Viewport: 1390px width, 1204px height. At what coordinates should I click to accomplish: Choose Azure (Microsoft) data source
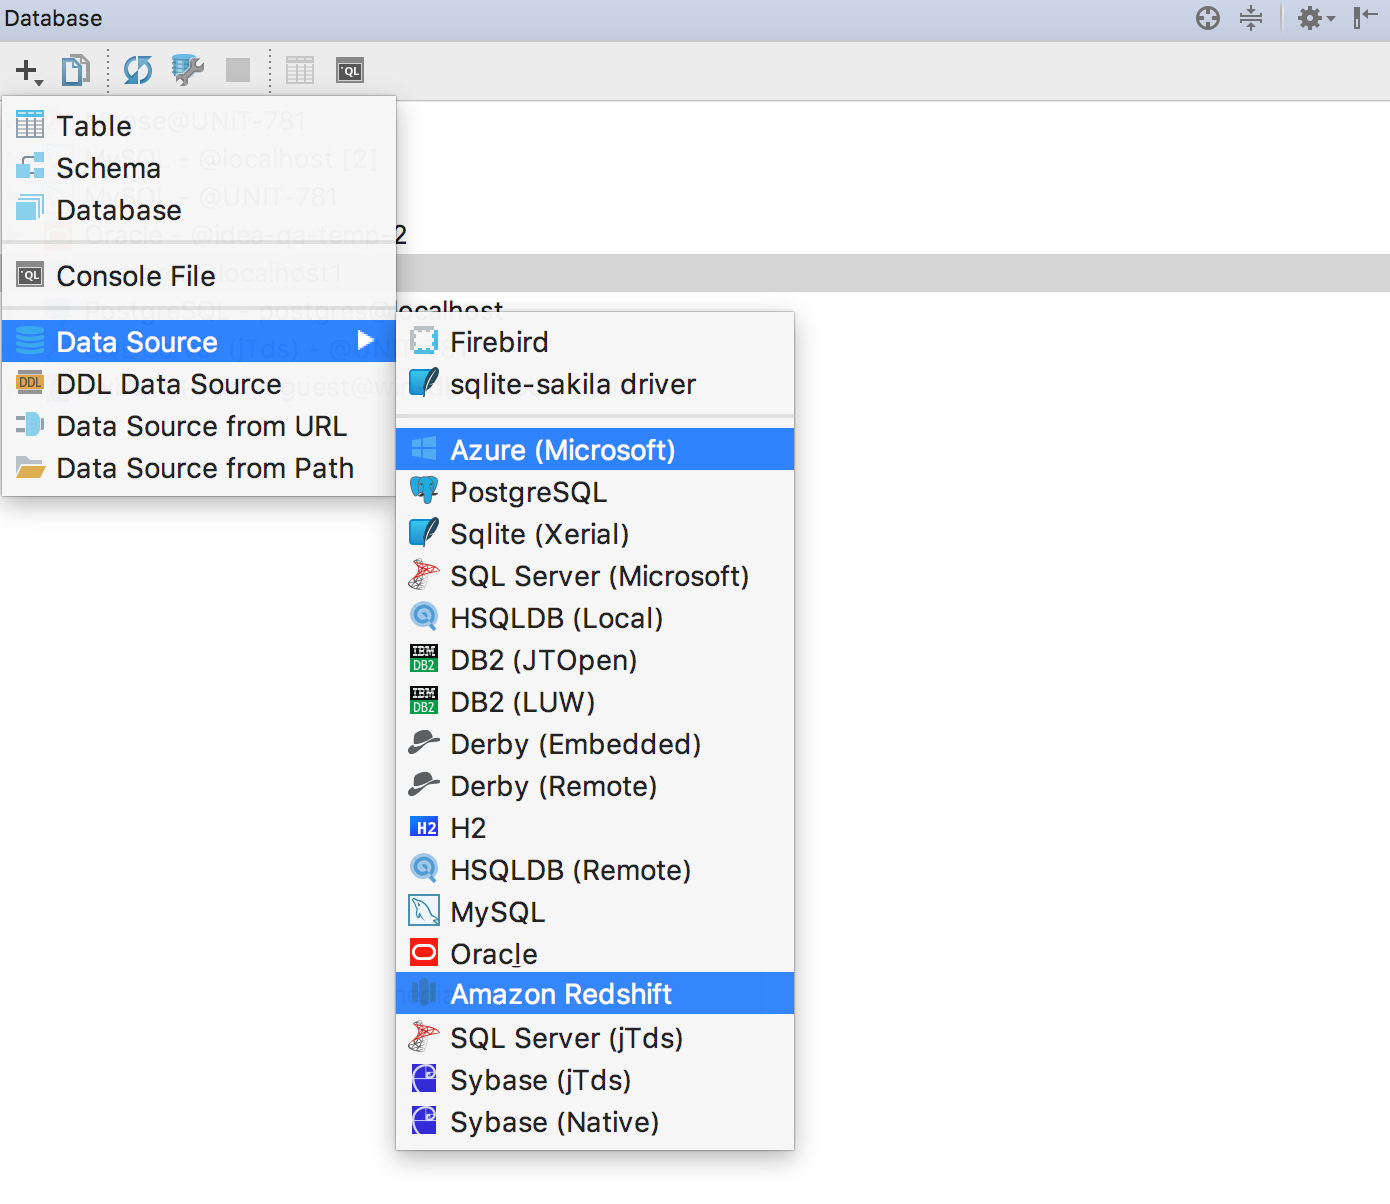(x=595, y=450)
